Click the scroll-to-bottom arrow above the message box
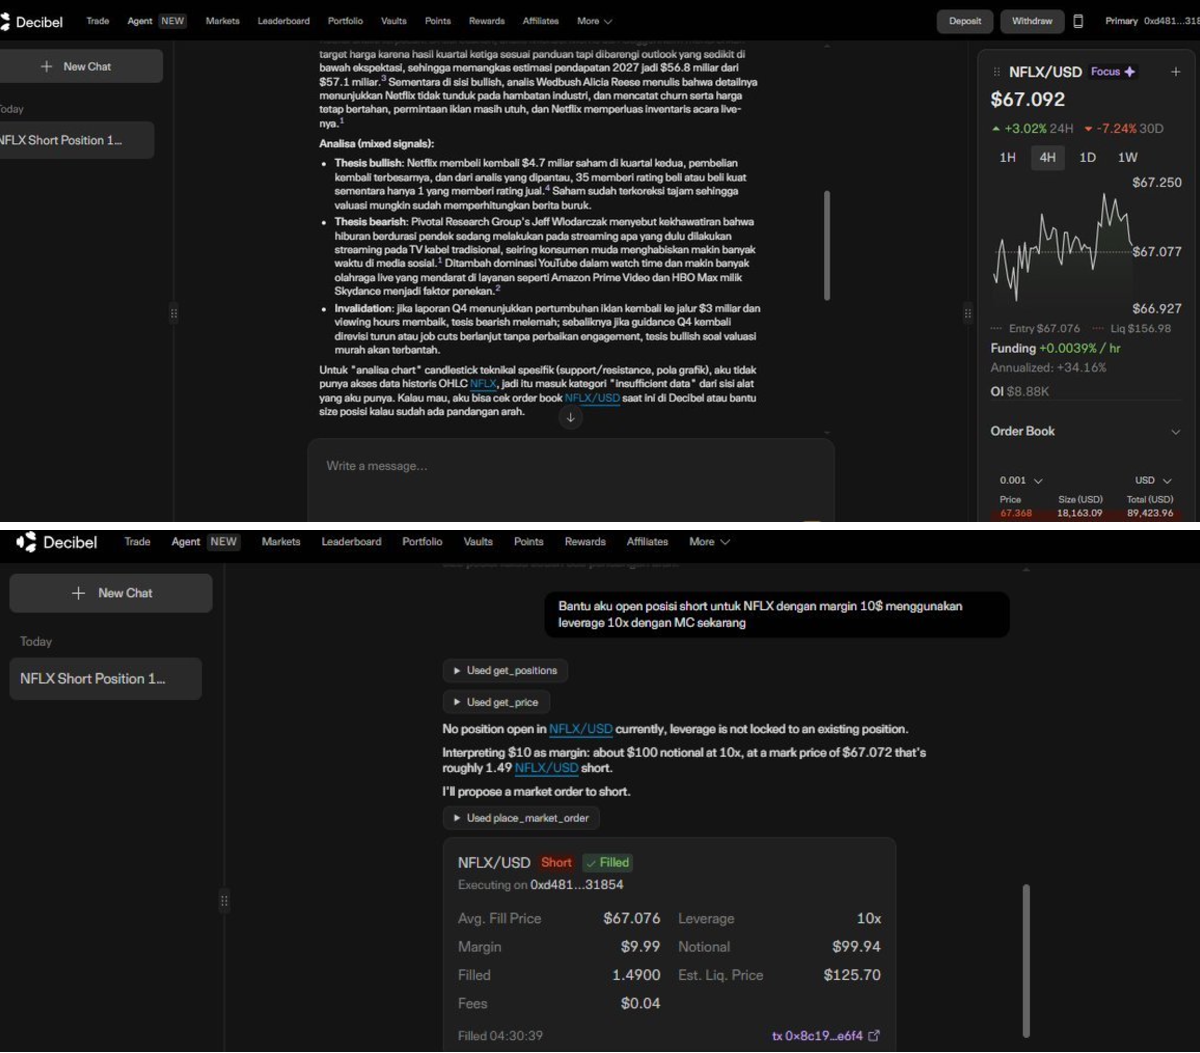The width and height of the screenshot is (1200, 1053). coord(570,418)
